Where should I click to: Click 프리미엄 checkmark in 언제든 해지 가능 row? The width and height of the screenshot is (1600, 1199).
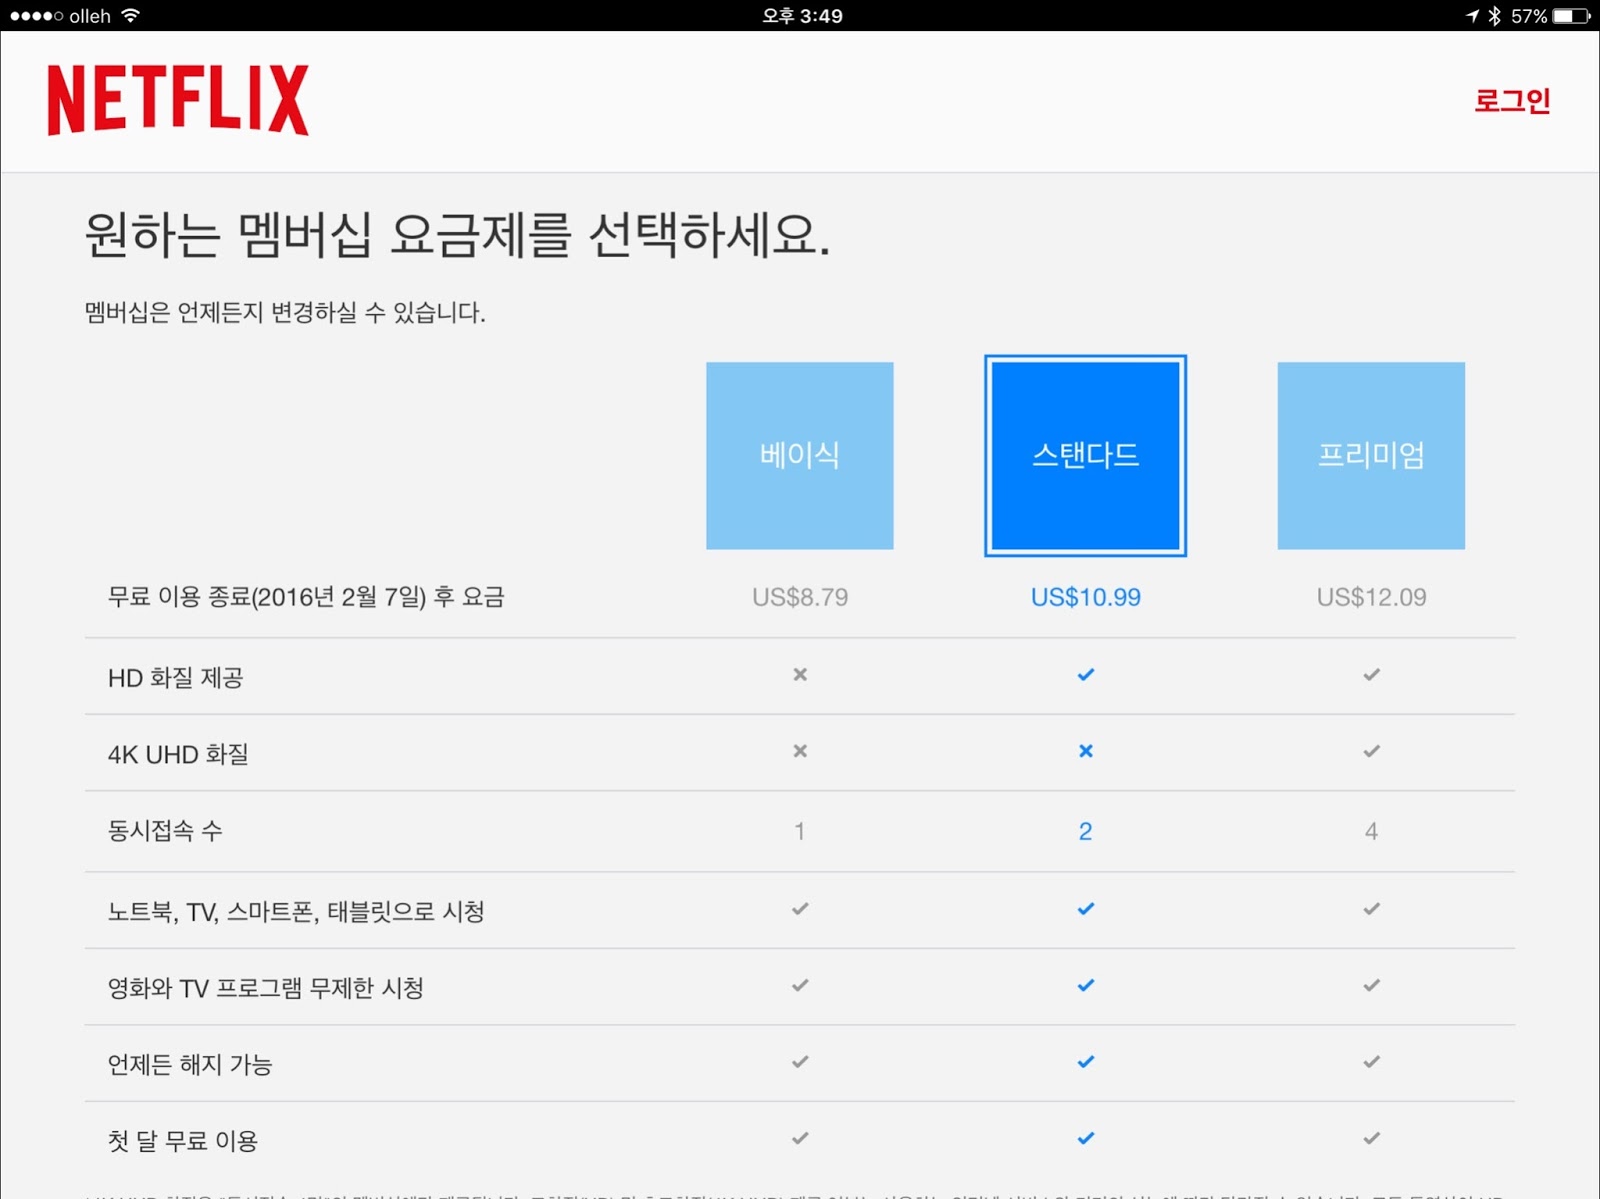1371,1062
